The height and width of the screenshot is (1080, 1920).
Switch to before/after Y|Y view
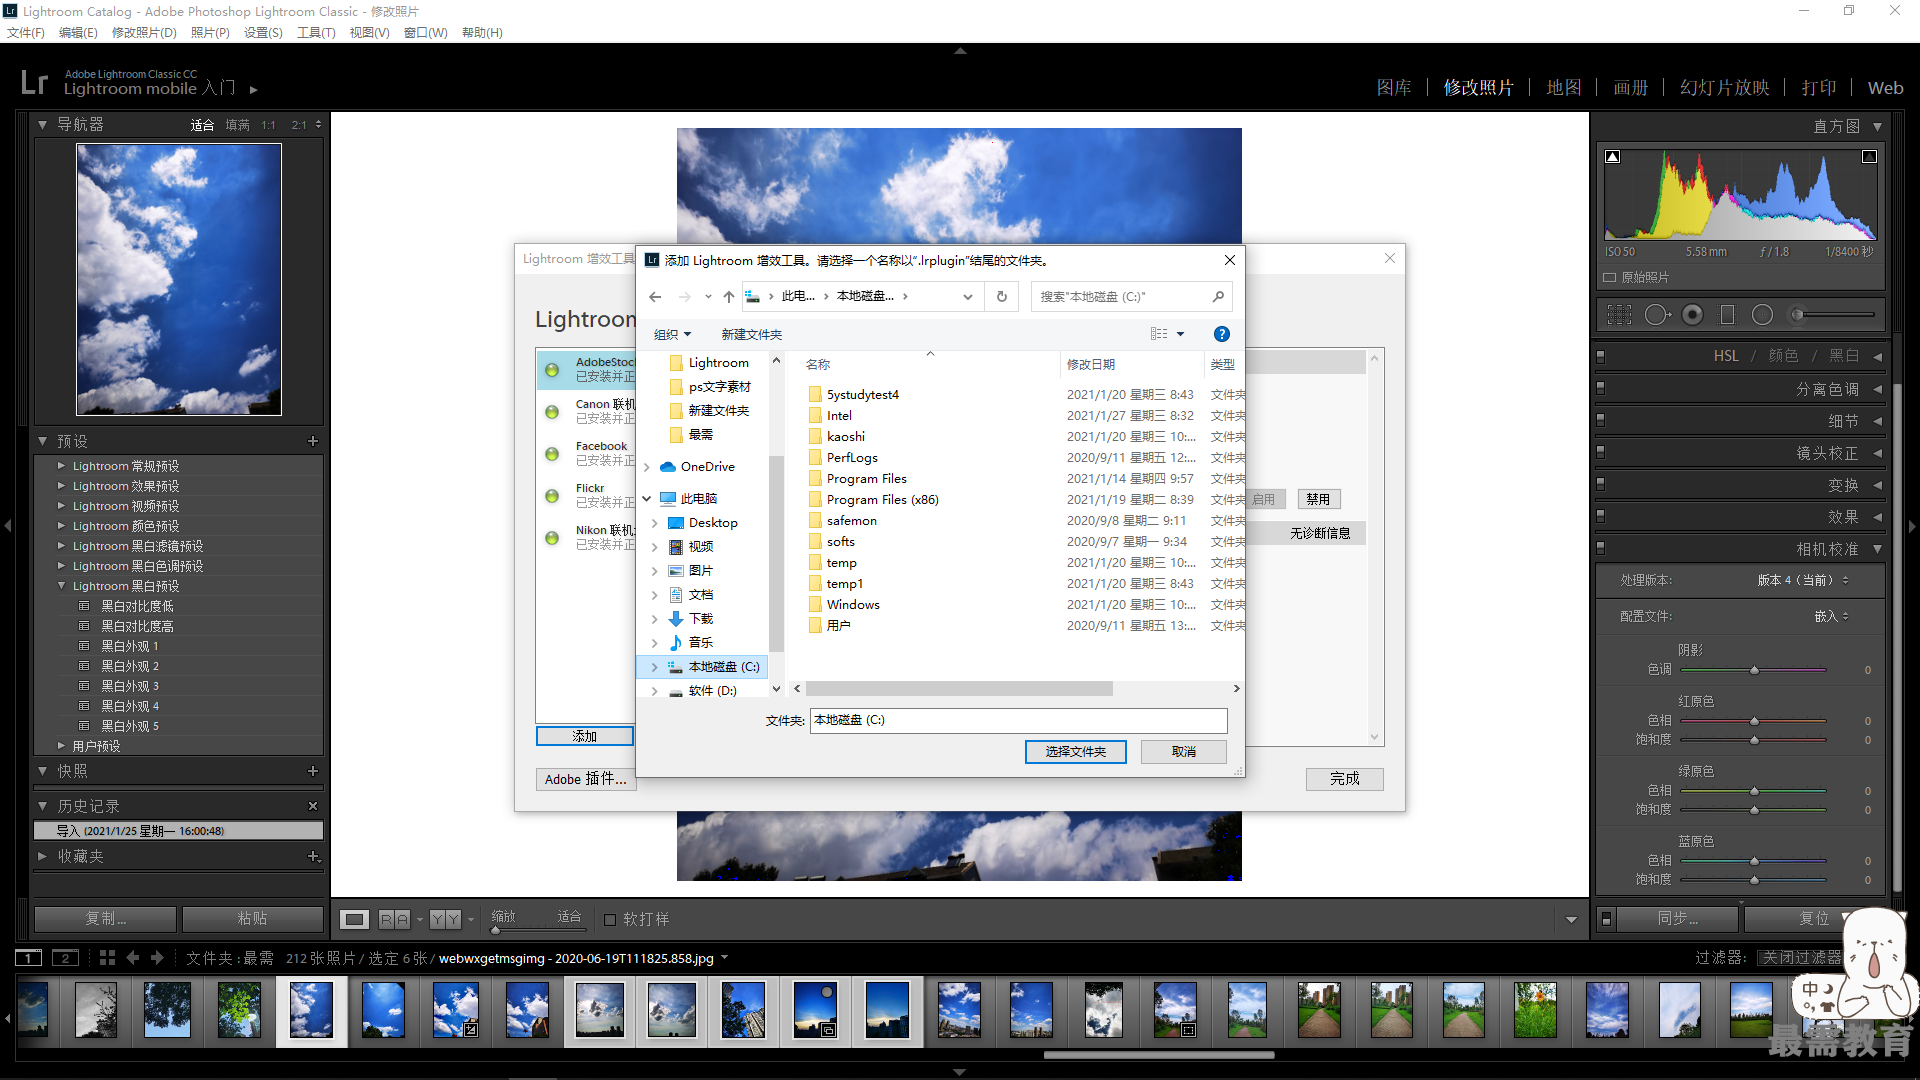pos(446,919)
